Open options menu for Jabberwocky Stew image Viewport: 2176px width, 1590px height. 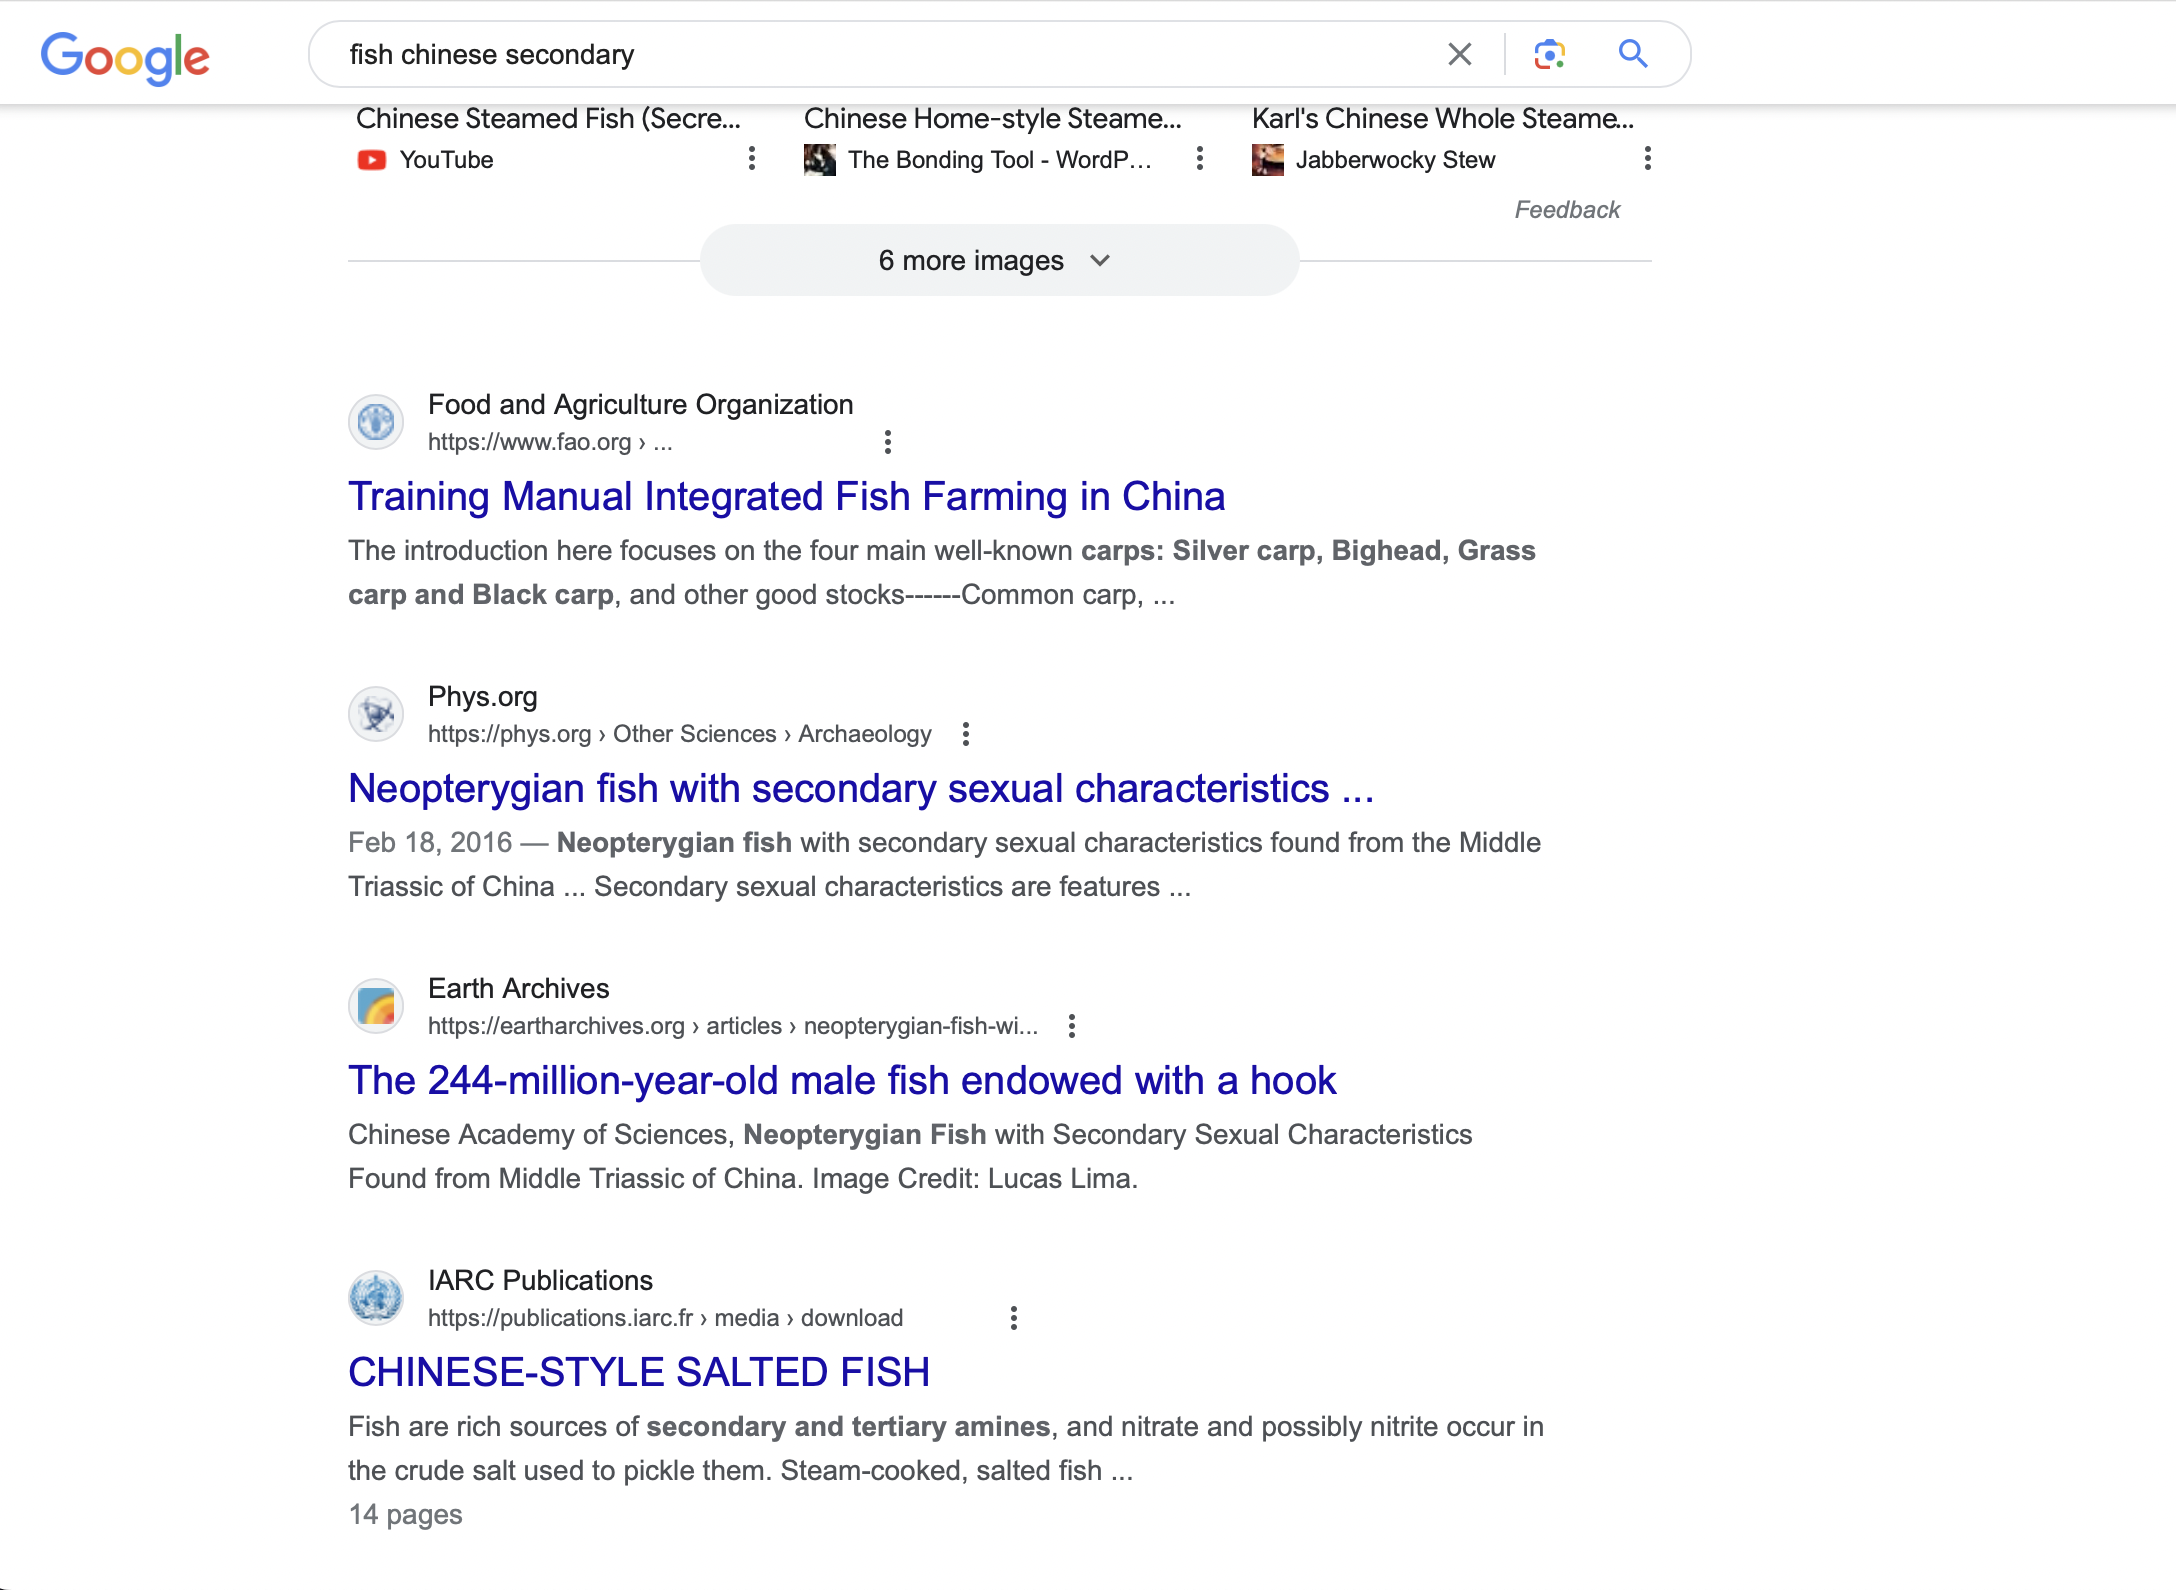coord(1647,159)
